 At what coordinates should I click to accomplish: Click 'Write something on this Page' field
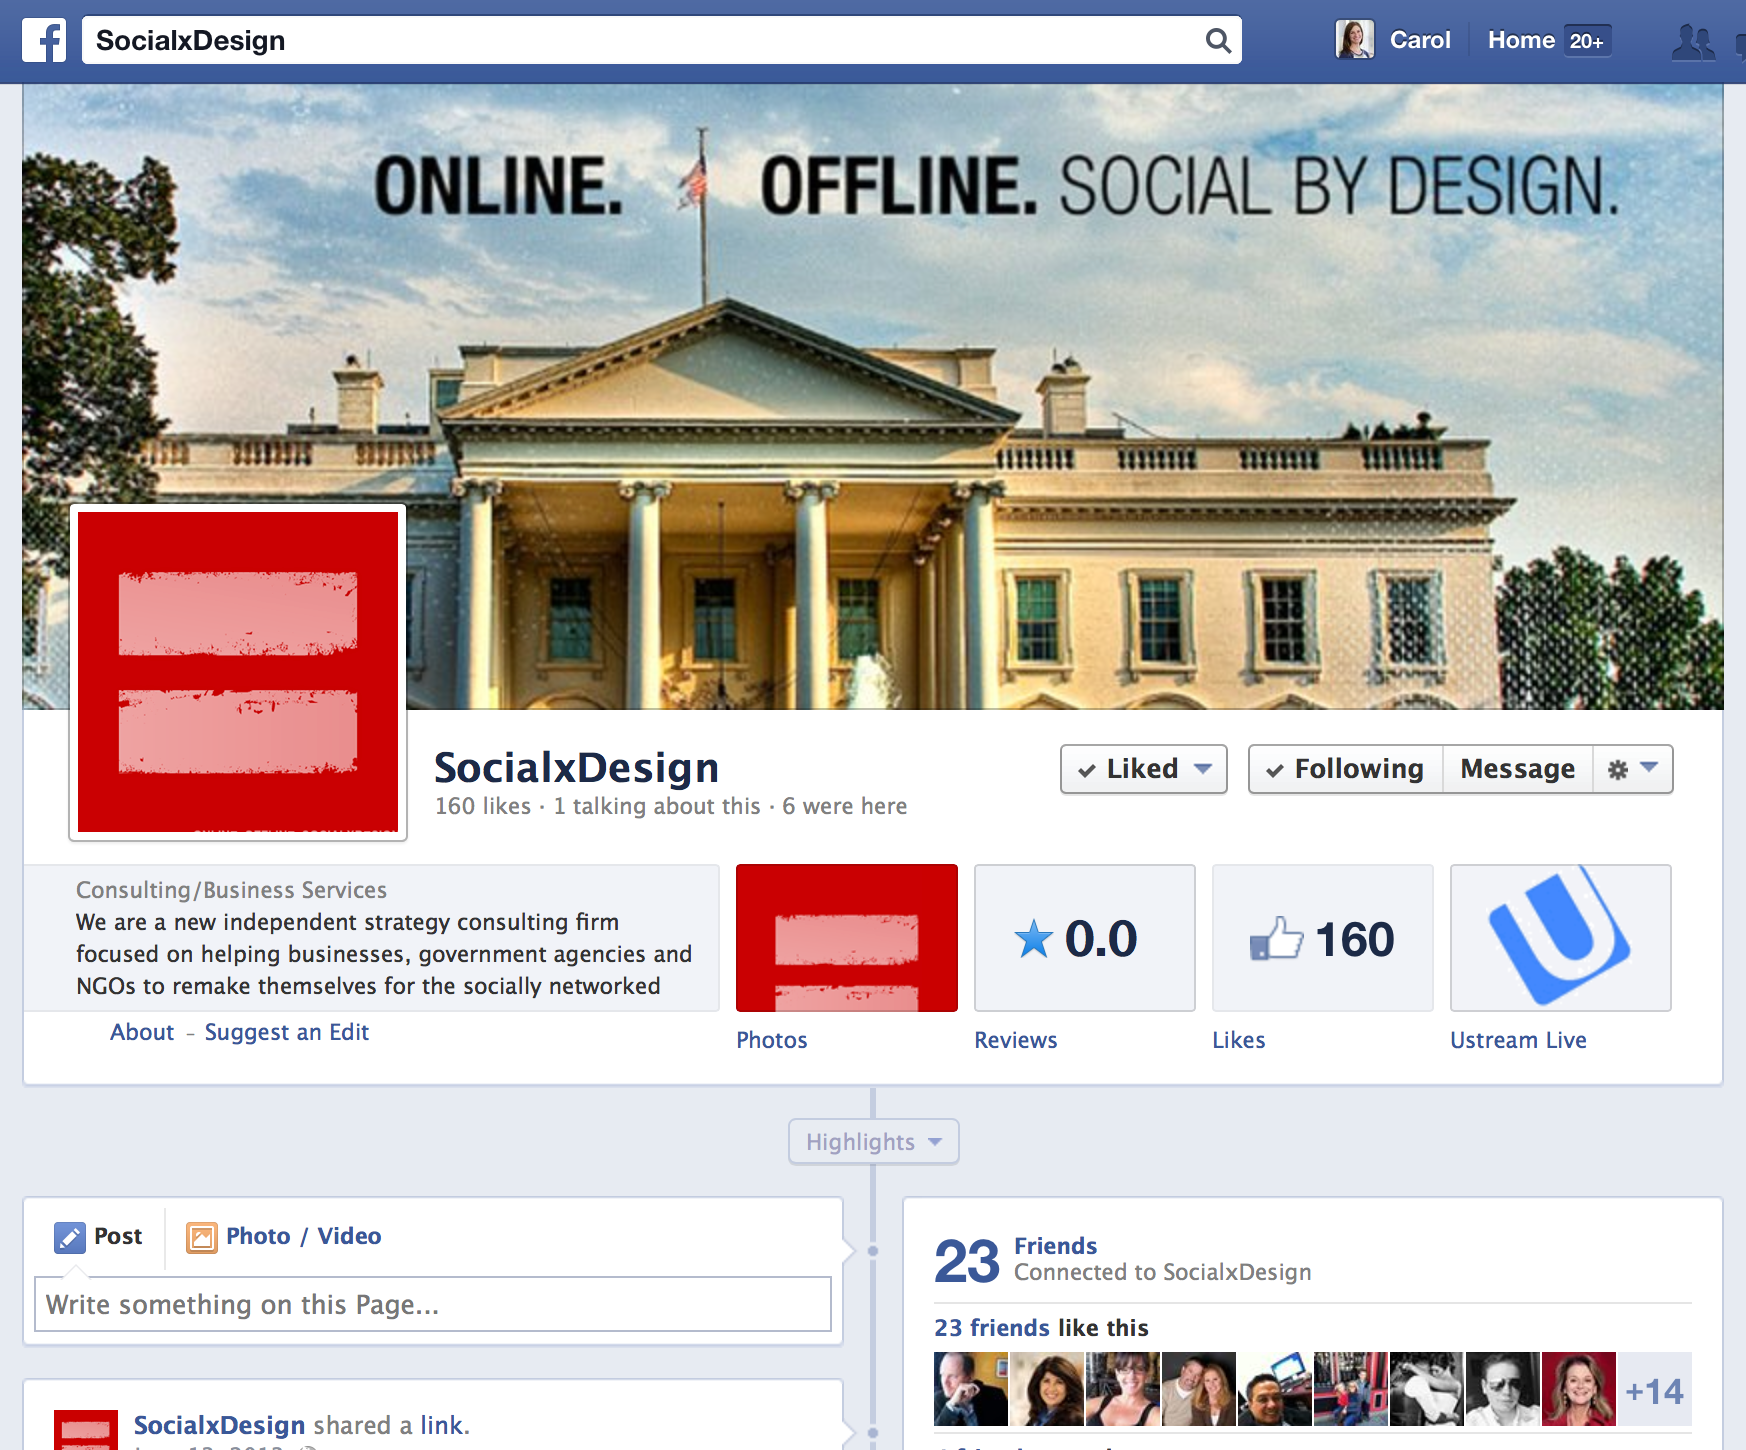pos(433,1304)
